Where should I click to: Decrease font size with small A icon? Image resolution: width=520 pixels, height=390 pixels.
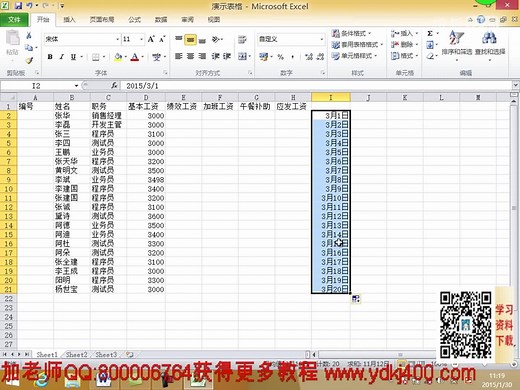(162, 39)
